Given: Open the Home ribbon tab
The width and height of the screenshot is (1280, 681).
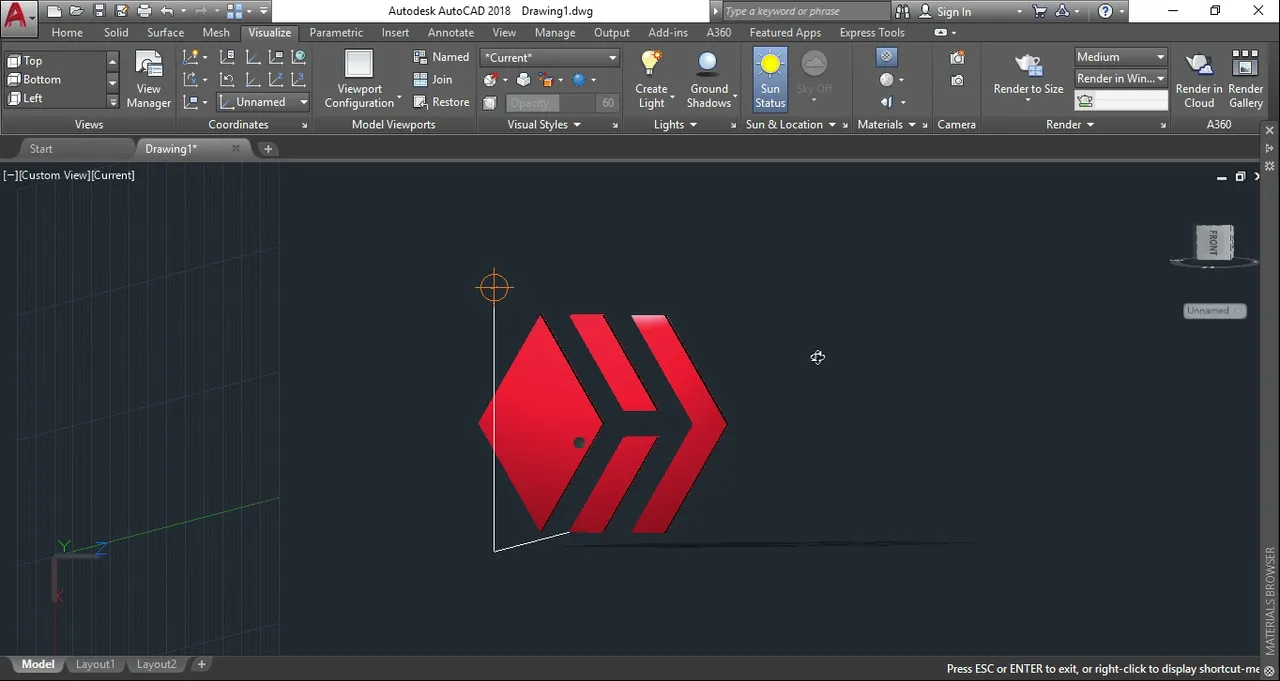Looking at the screenshot, I should [67, 32].
